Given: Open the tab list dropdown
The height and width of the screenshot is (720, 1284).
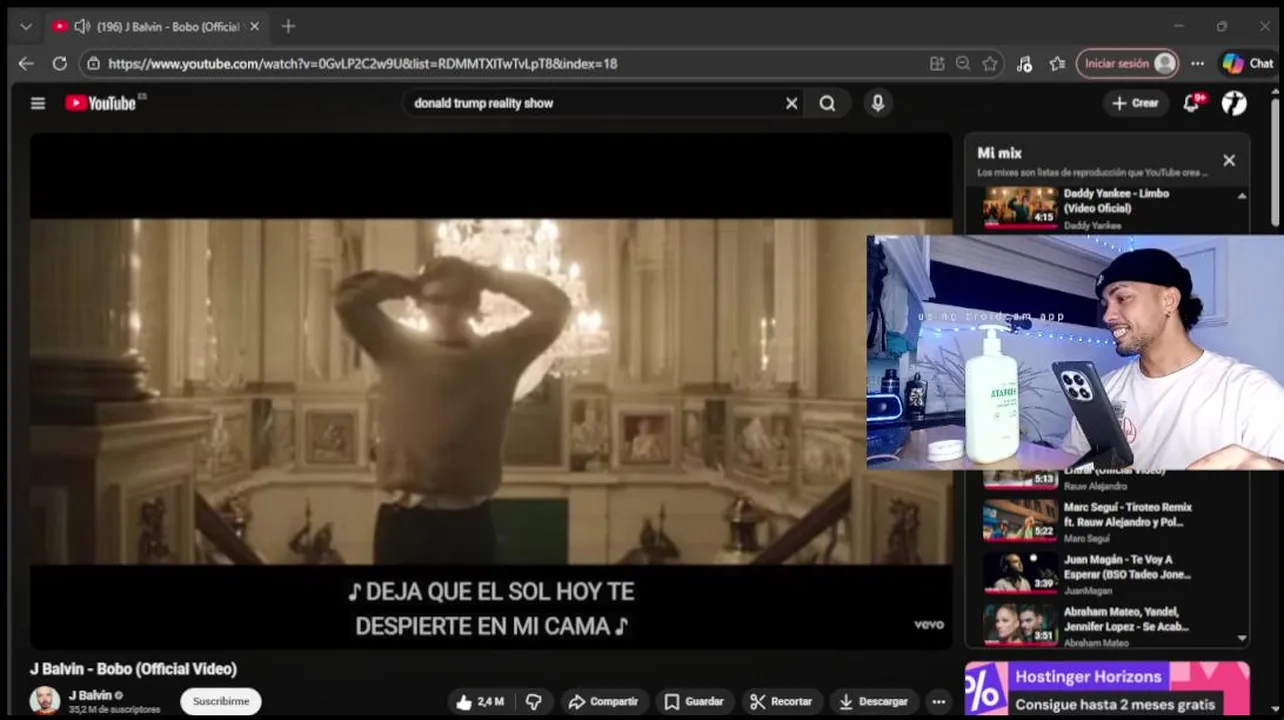Looking at the screenshot, I should (26, 26).
